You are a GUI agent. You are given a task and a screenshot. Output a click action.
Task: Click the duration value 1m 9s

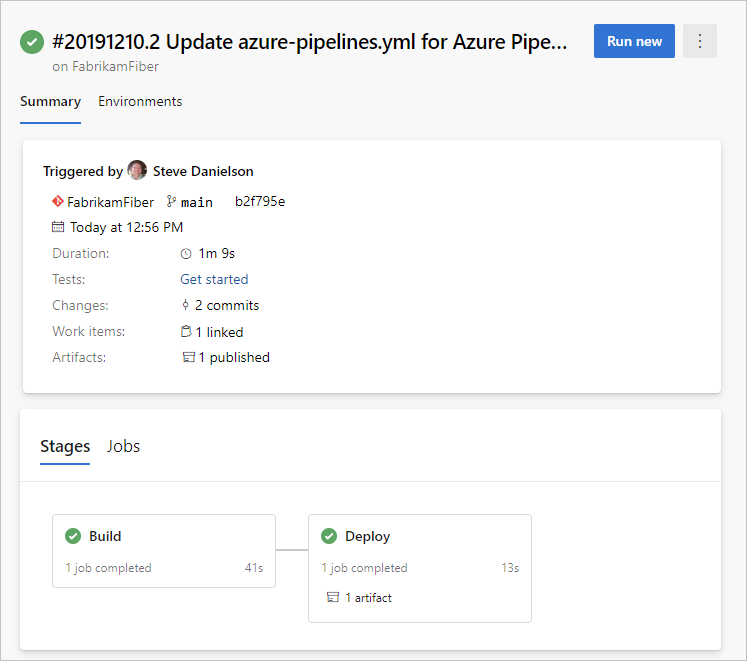pos(216,254)
